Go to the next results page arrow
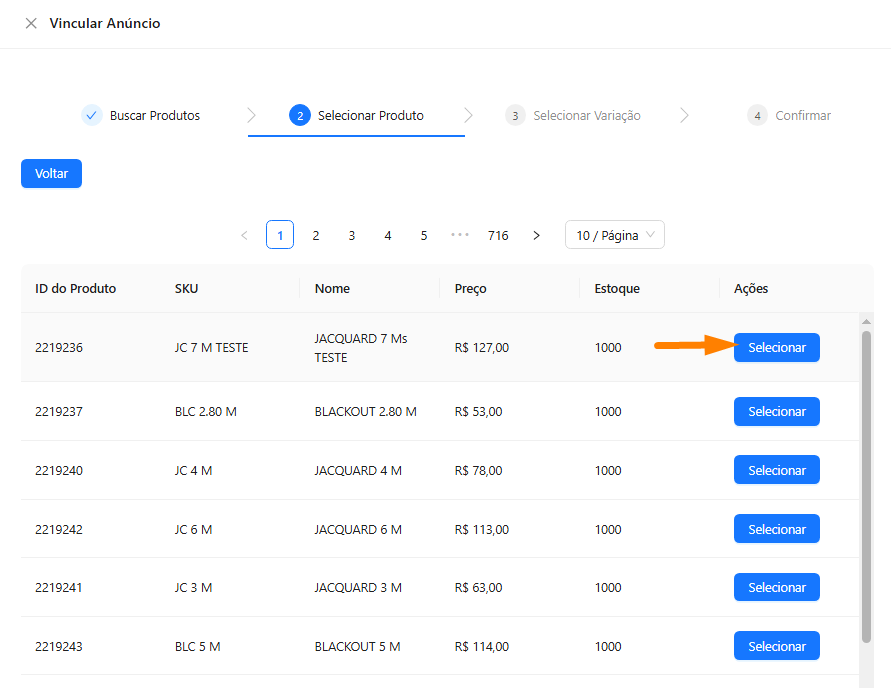The height and width of the screenshot is (688, 891). click(x=536, y=235)
